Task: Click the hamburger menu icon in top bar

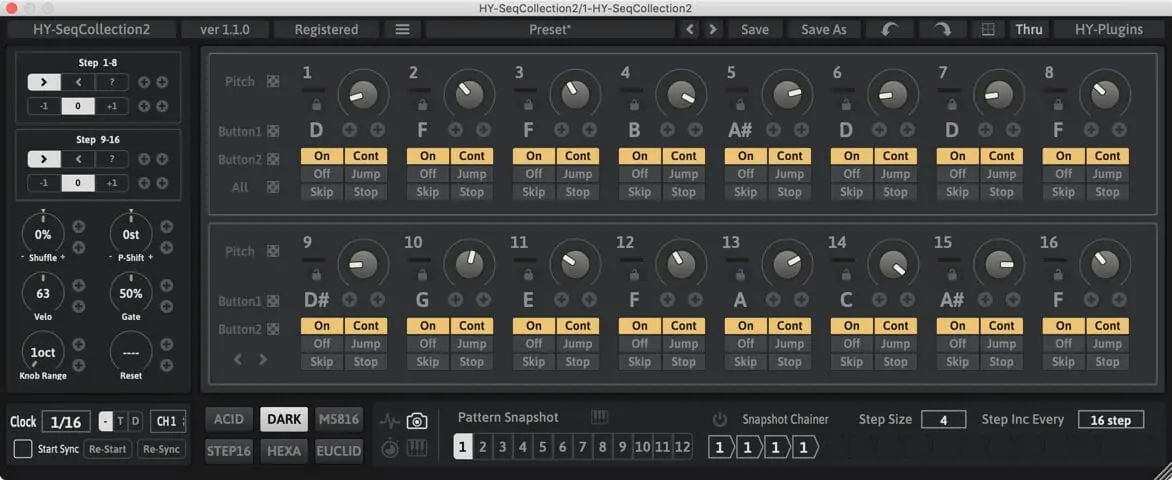Action: point(402,29)
